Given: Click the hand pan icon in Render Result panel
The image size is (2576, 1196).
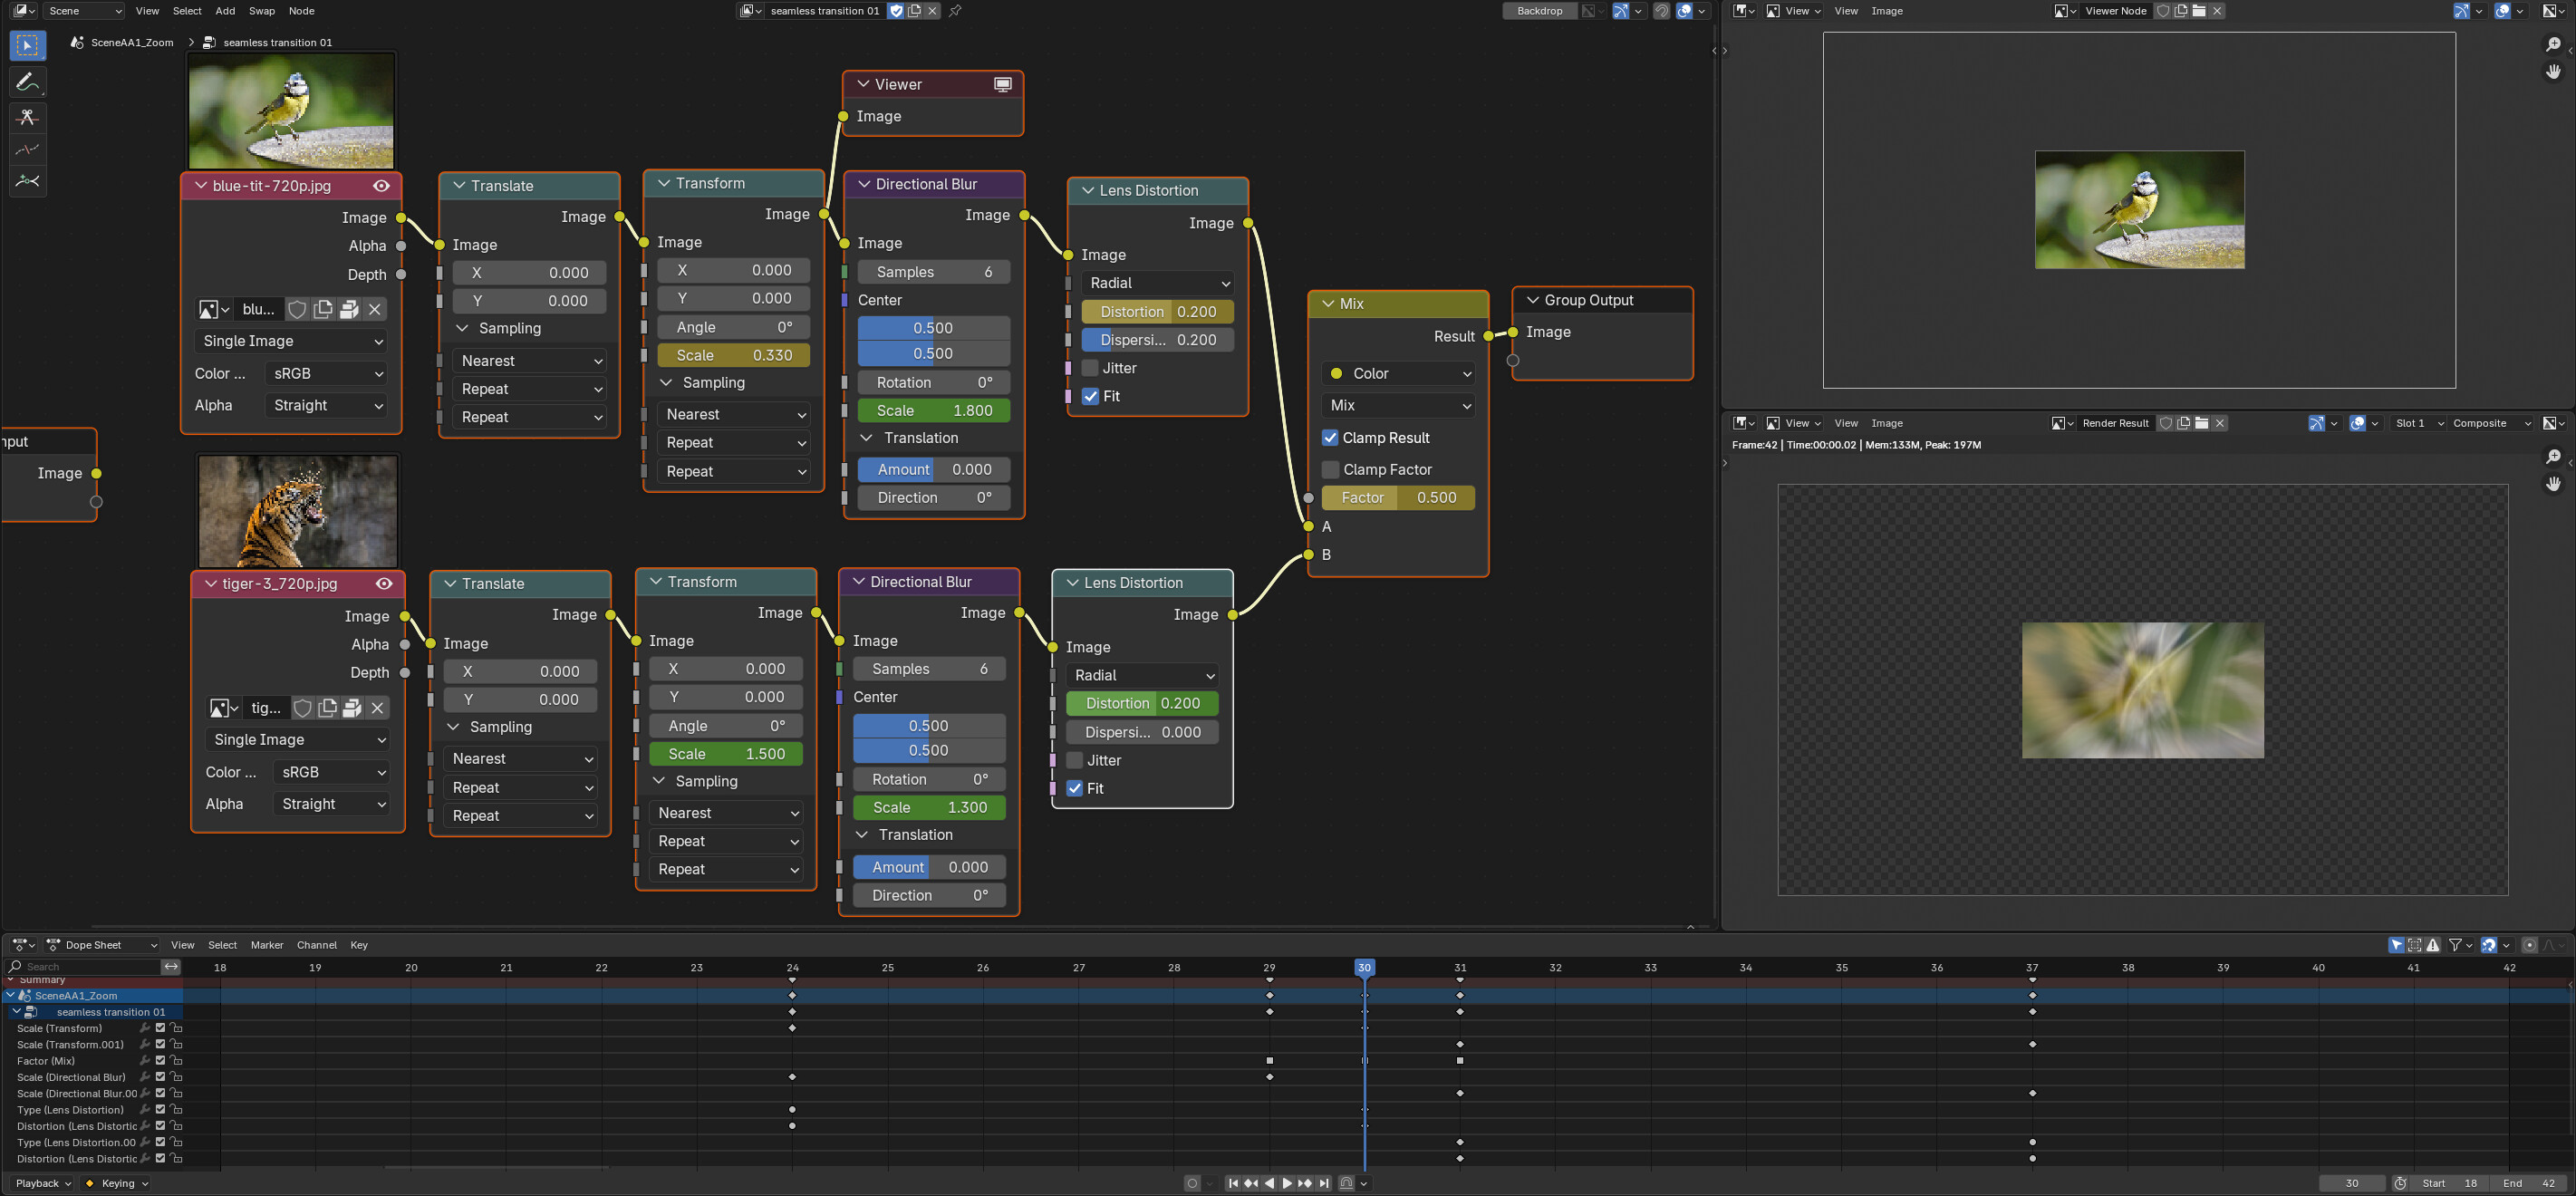Looking at the screenshot, I should pos(2553,484).
